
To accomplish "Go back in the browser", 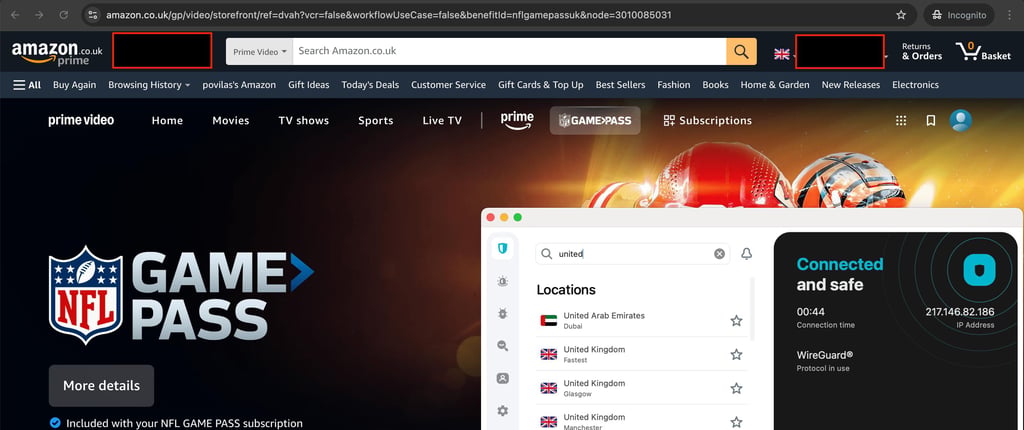I will click(x=15, y=14).
